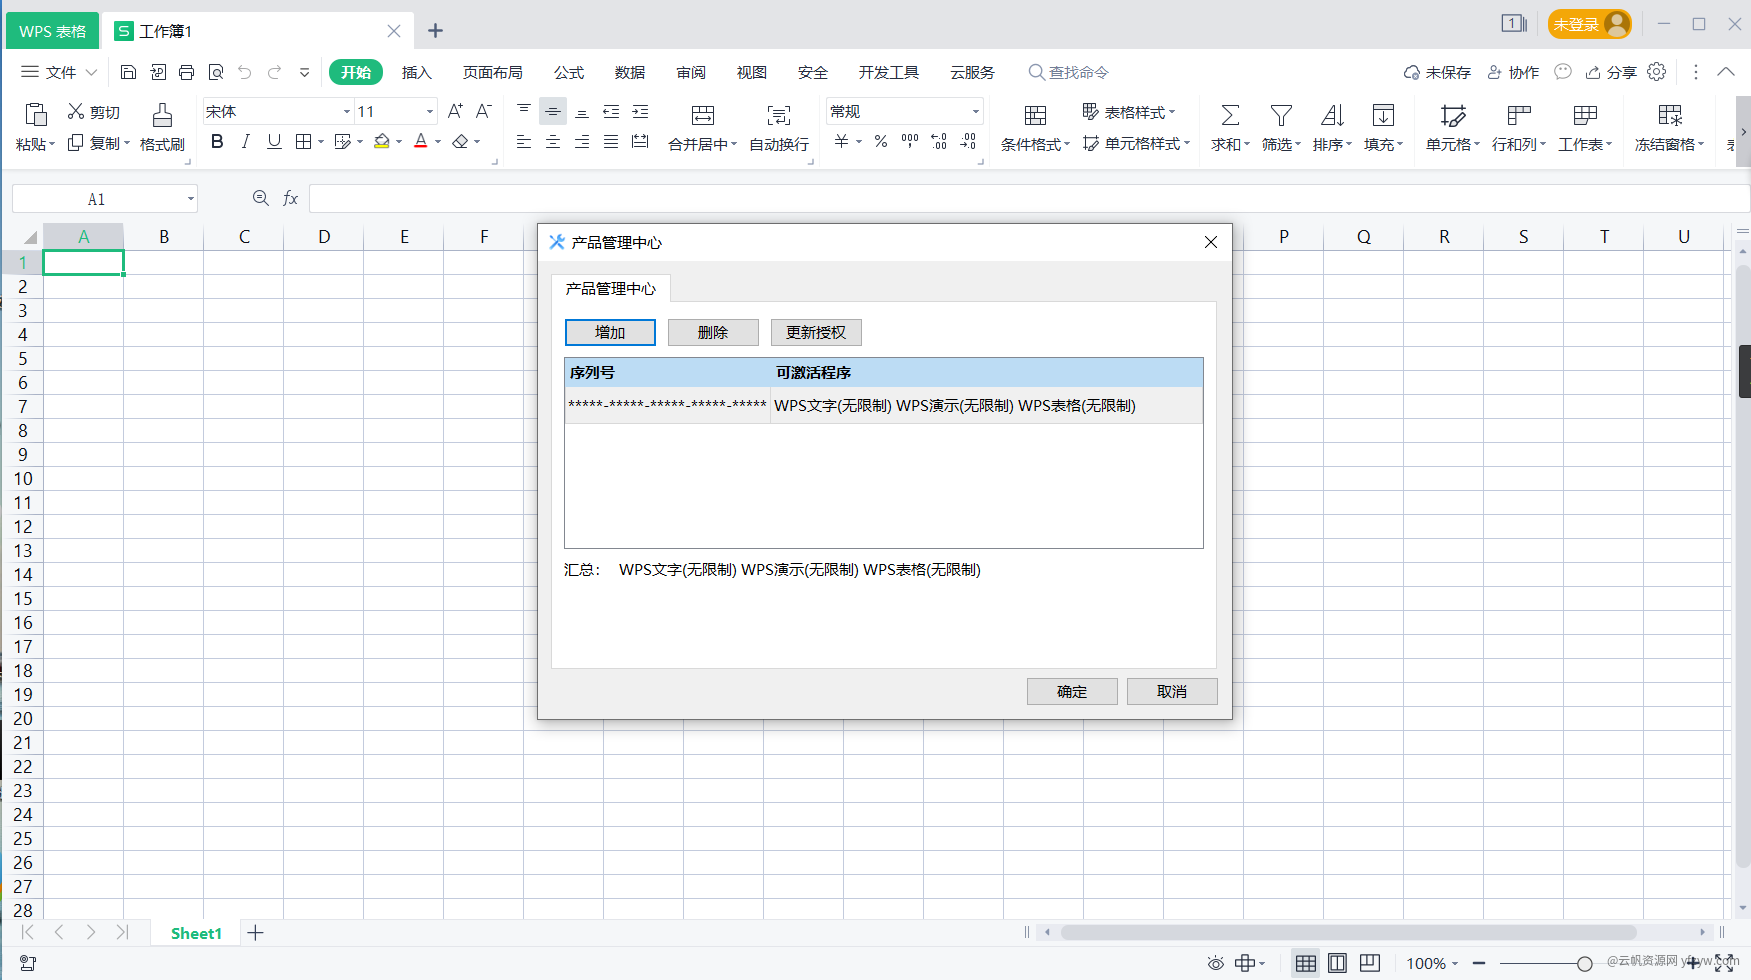Open Conditional Formatting (条件格式) icon
Viewport: 1751px width, 980px height.
click(1036, 115)
